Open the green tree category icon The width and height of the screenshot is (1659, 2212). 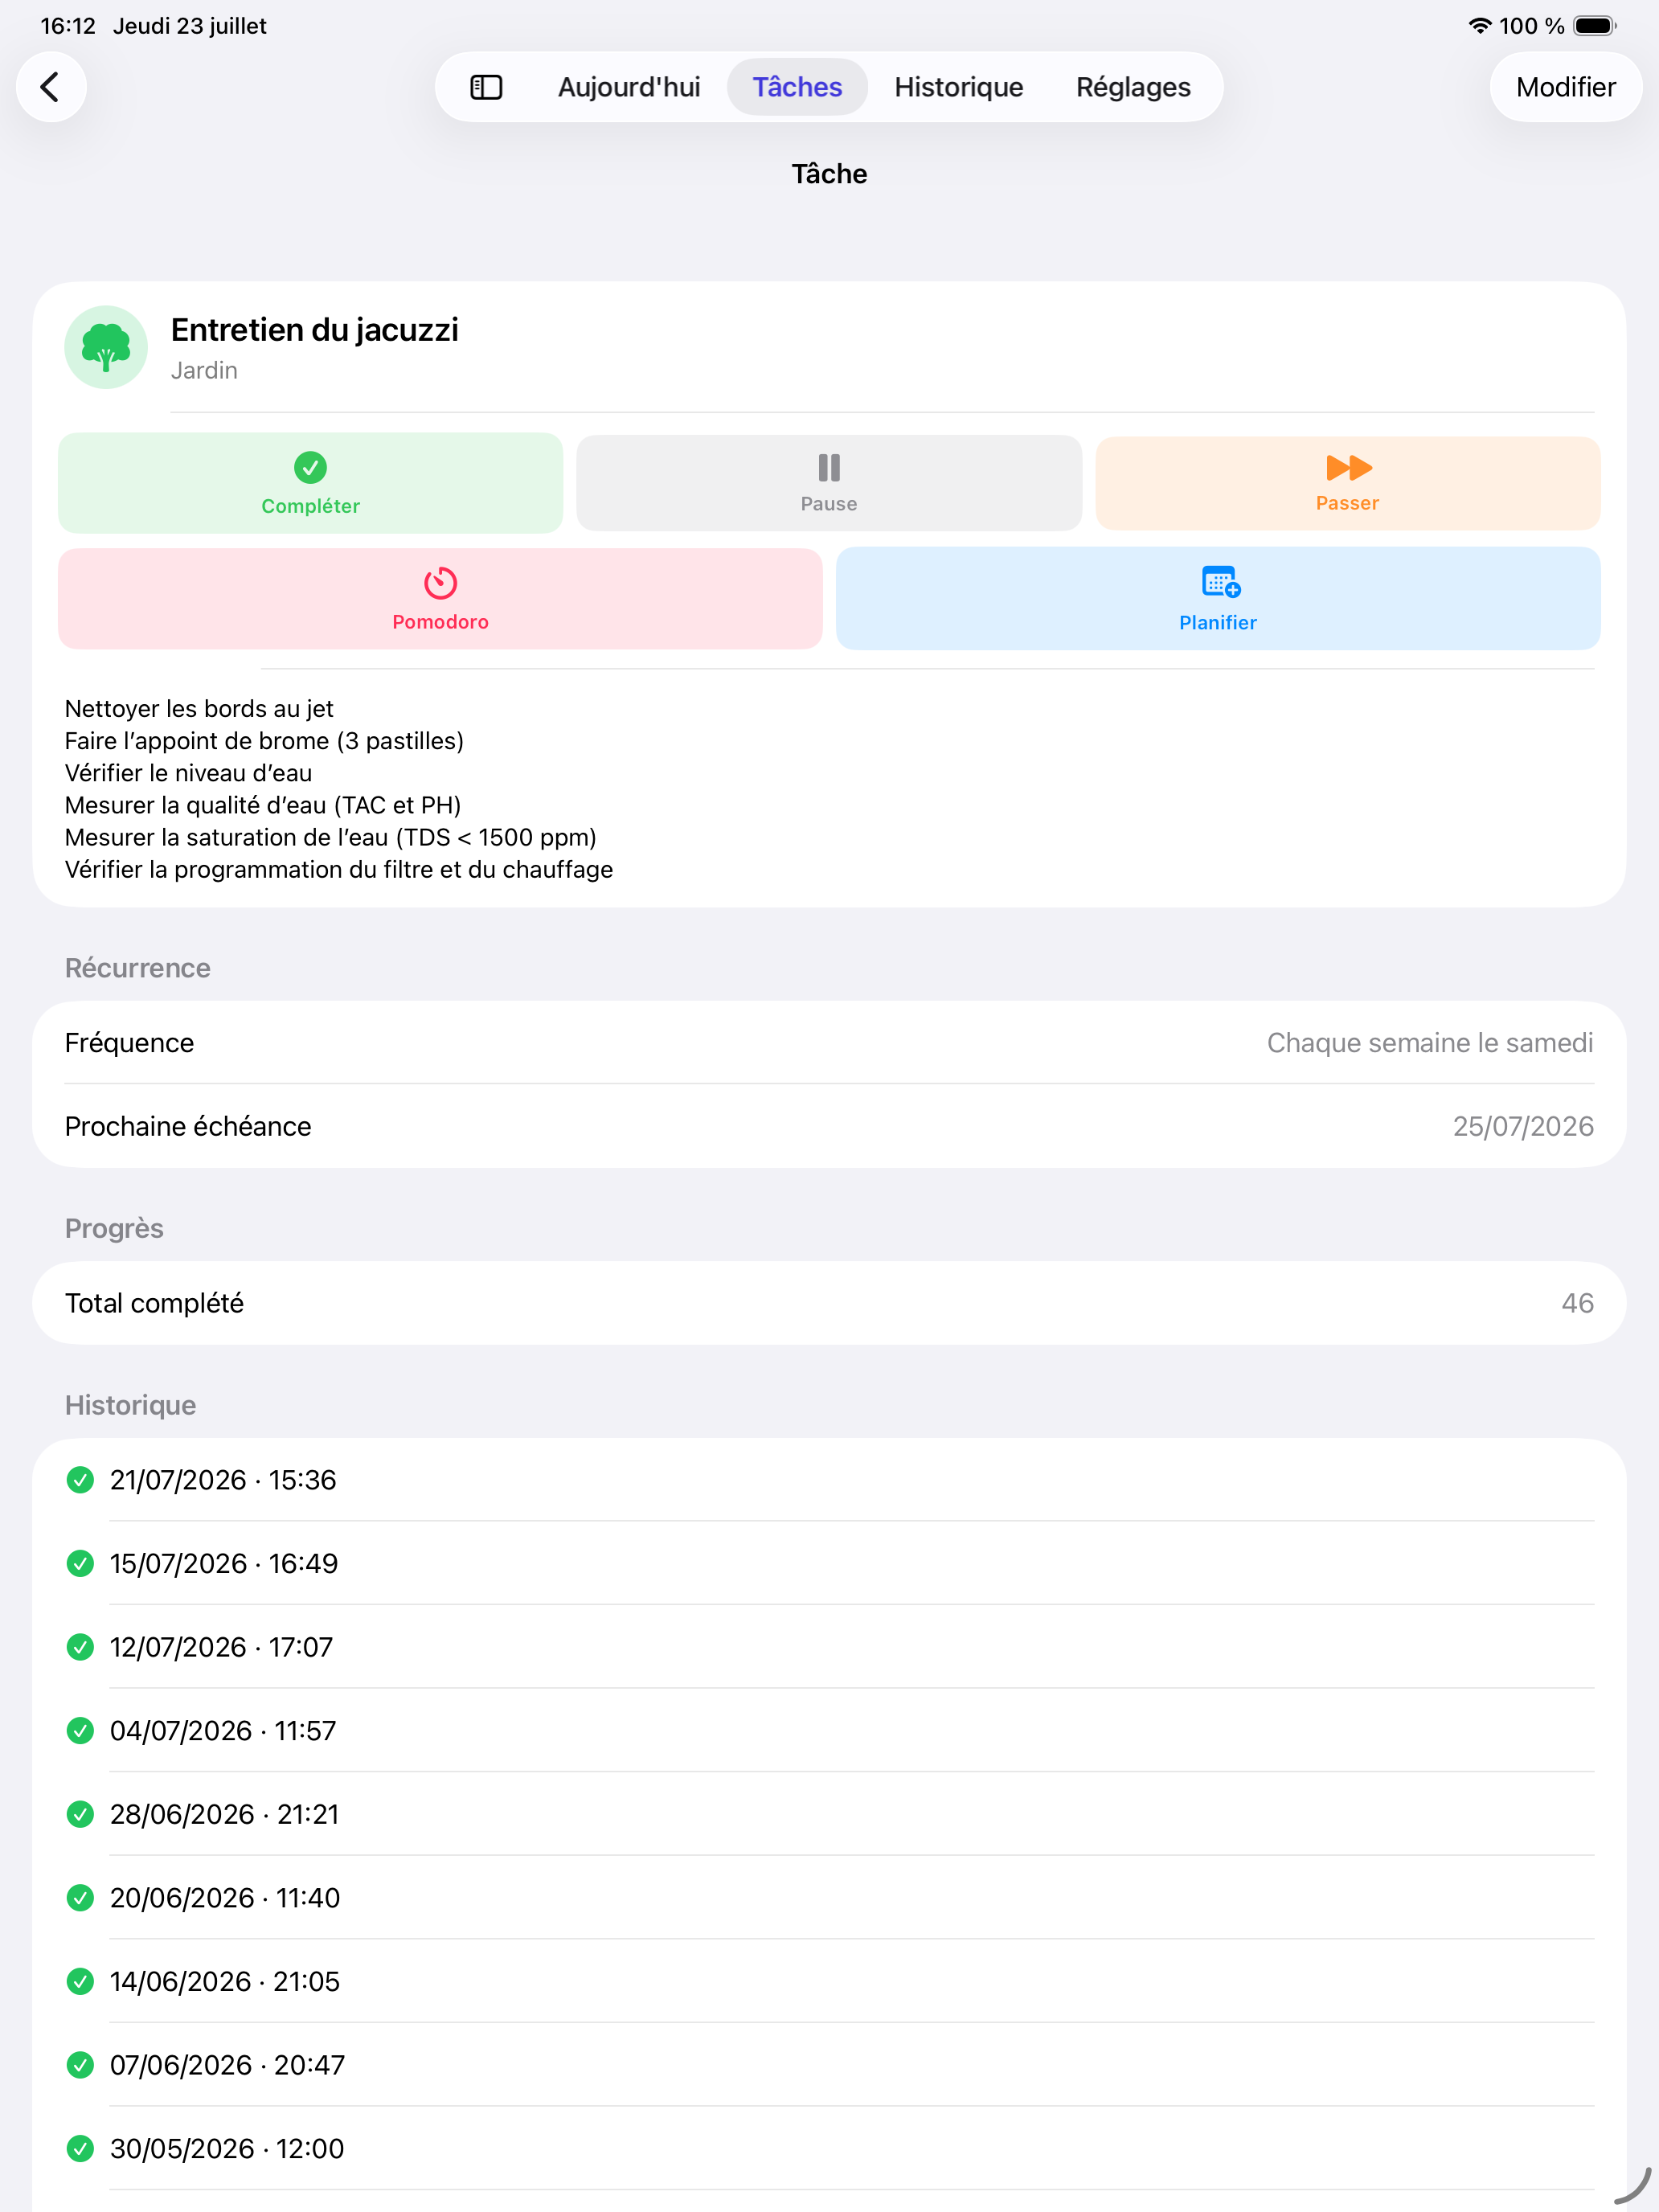106,347
